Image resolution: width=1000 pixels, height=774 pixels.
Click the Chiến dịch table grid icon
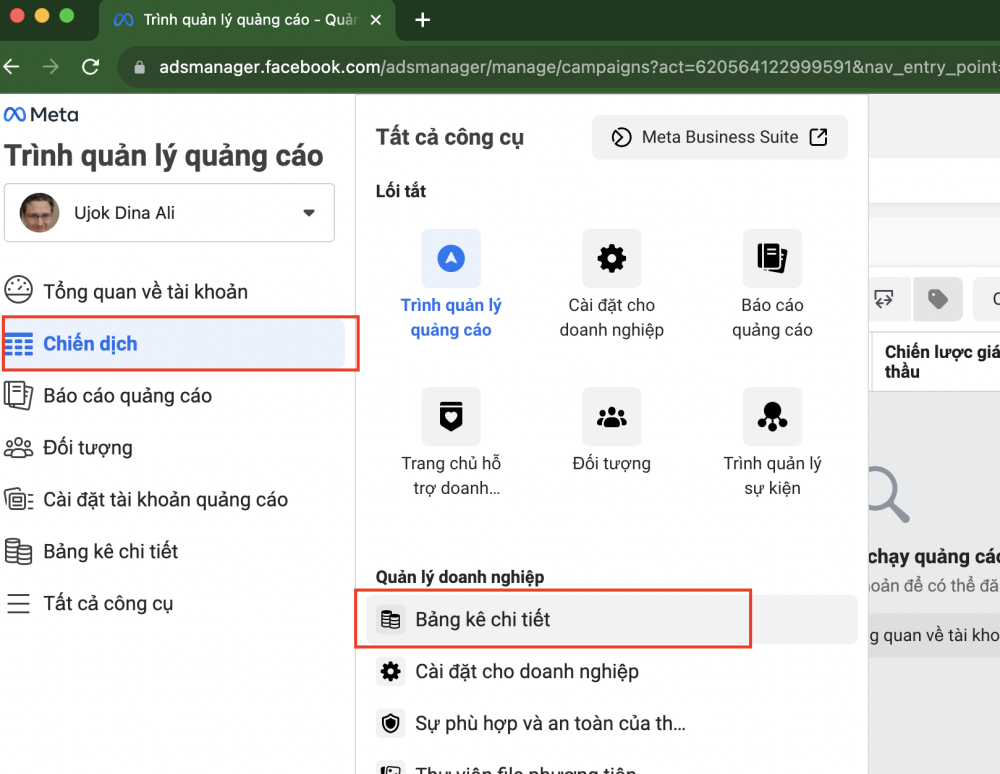[x=18, y=344]
